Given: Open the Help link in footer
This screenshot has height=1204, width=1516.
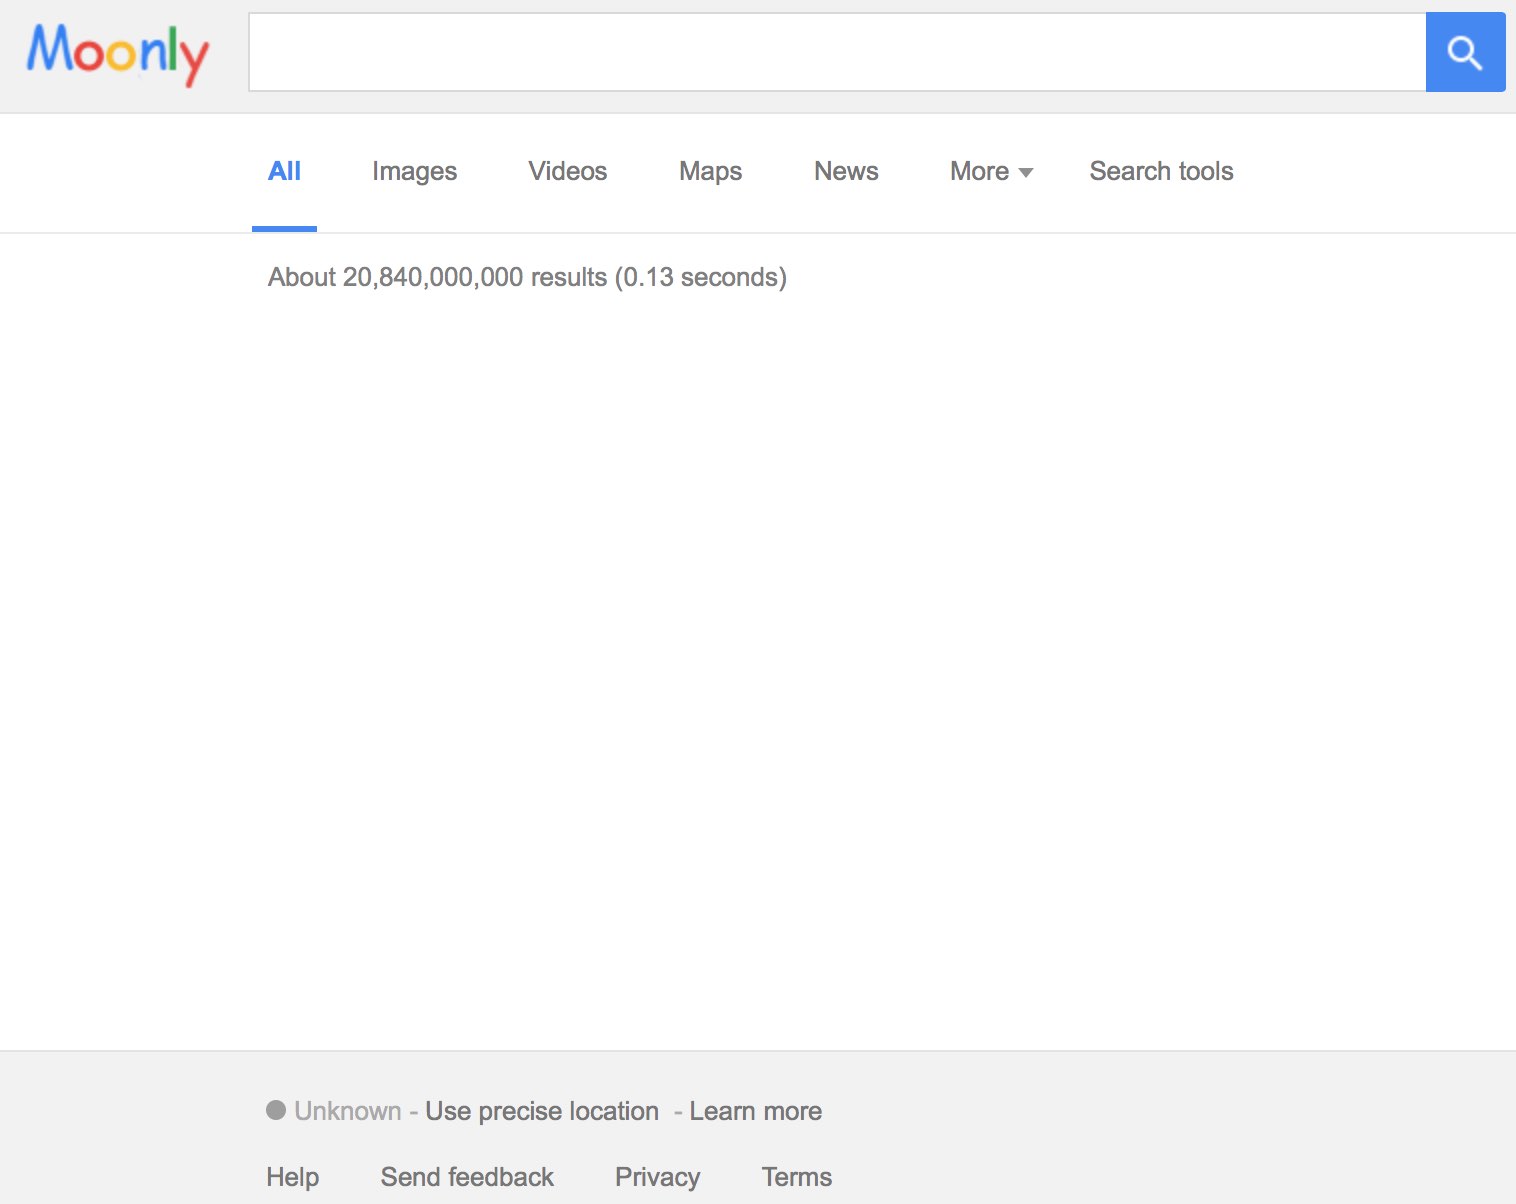Looking at the screenshot, I should 292,1177.
